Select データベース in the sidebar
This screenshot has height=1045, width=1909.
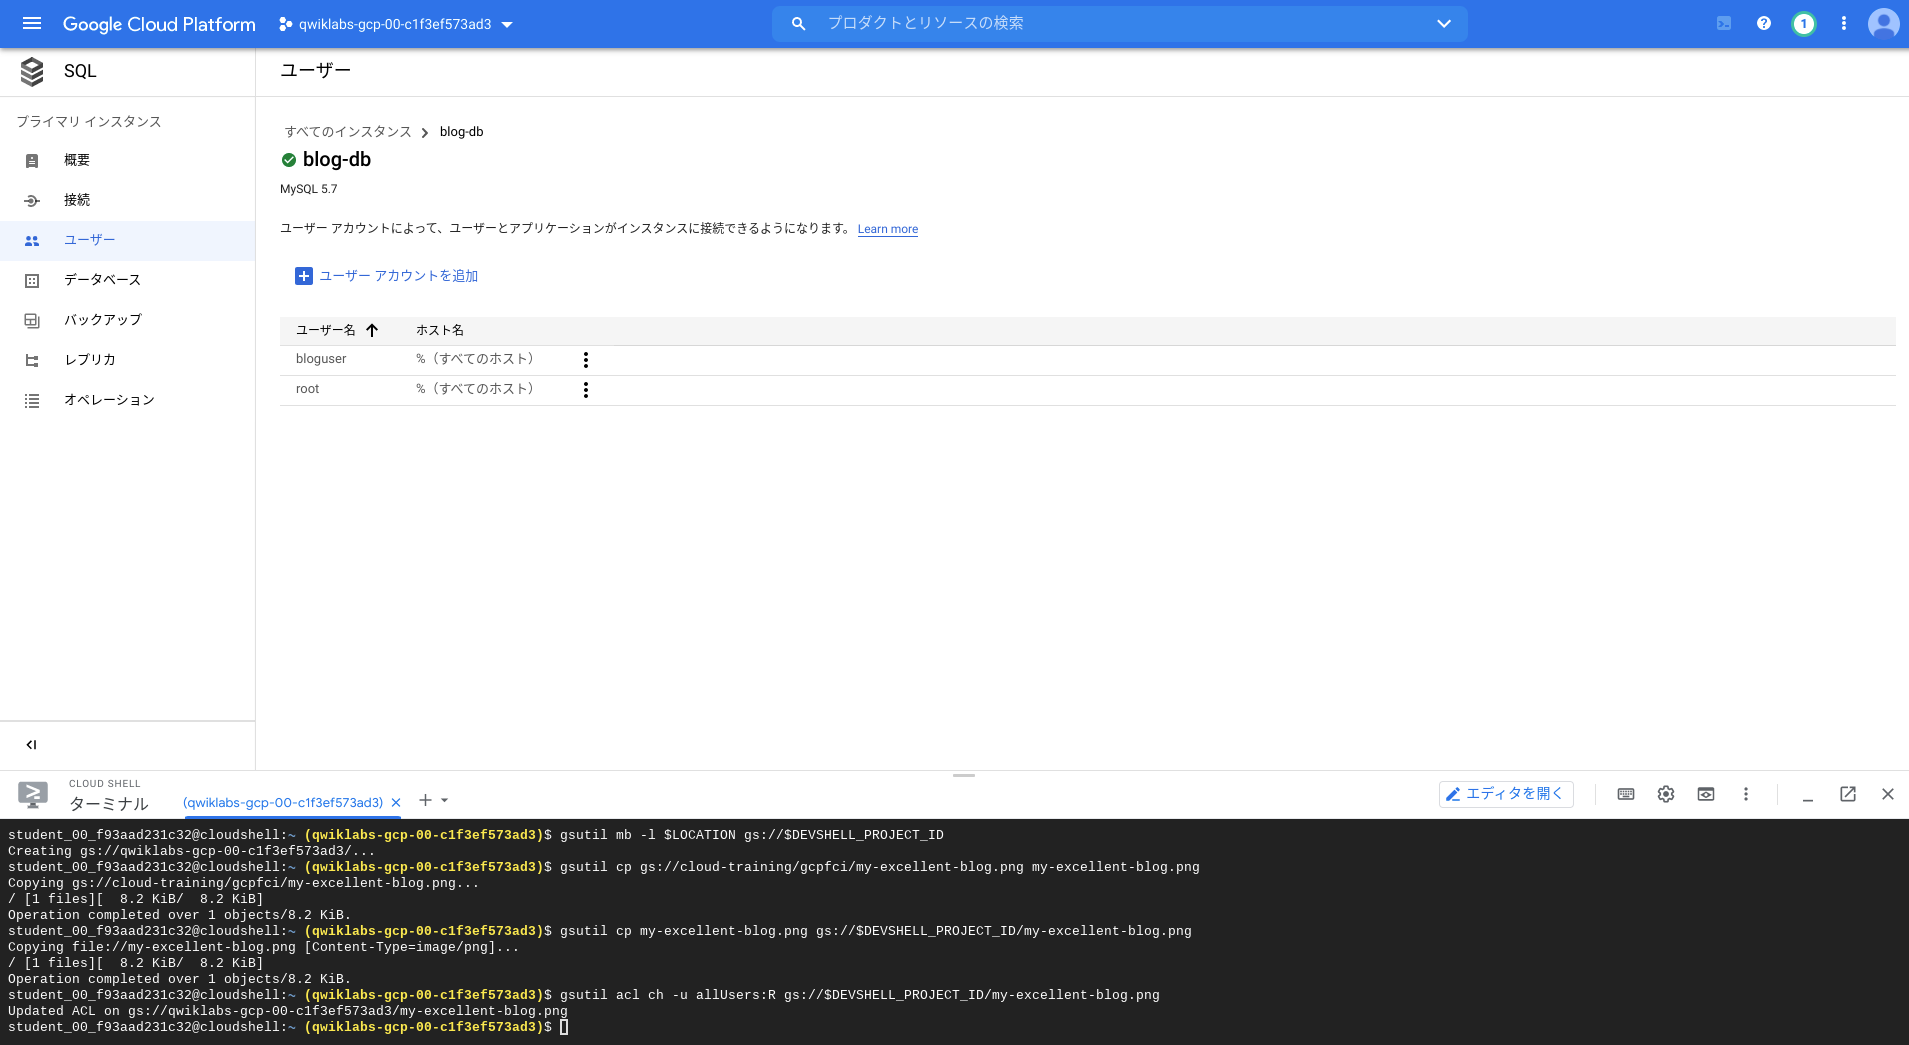(102, 280)
